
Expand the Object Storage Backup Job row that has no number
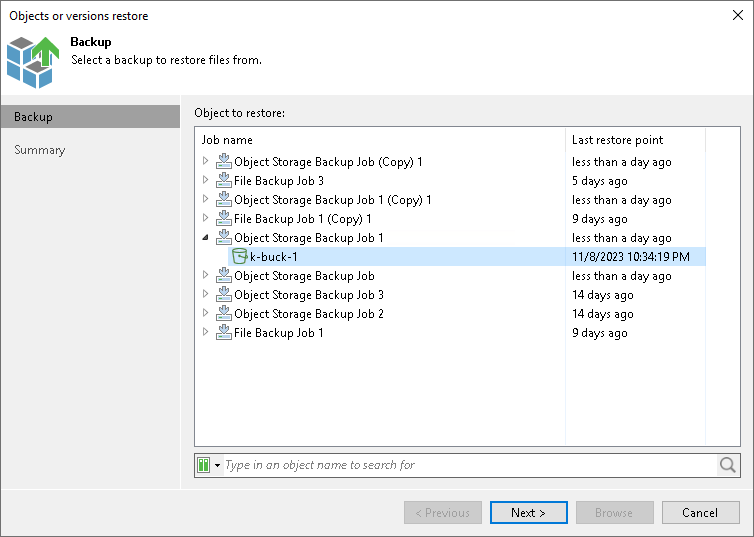tap(205, 275)
